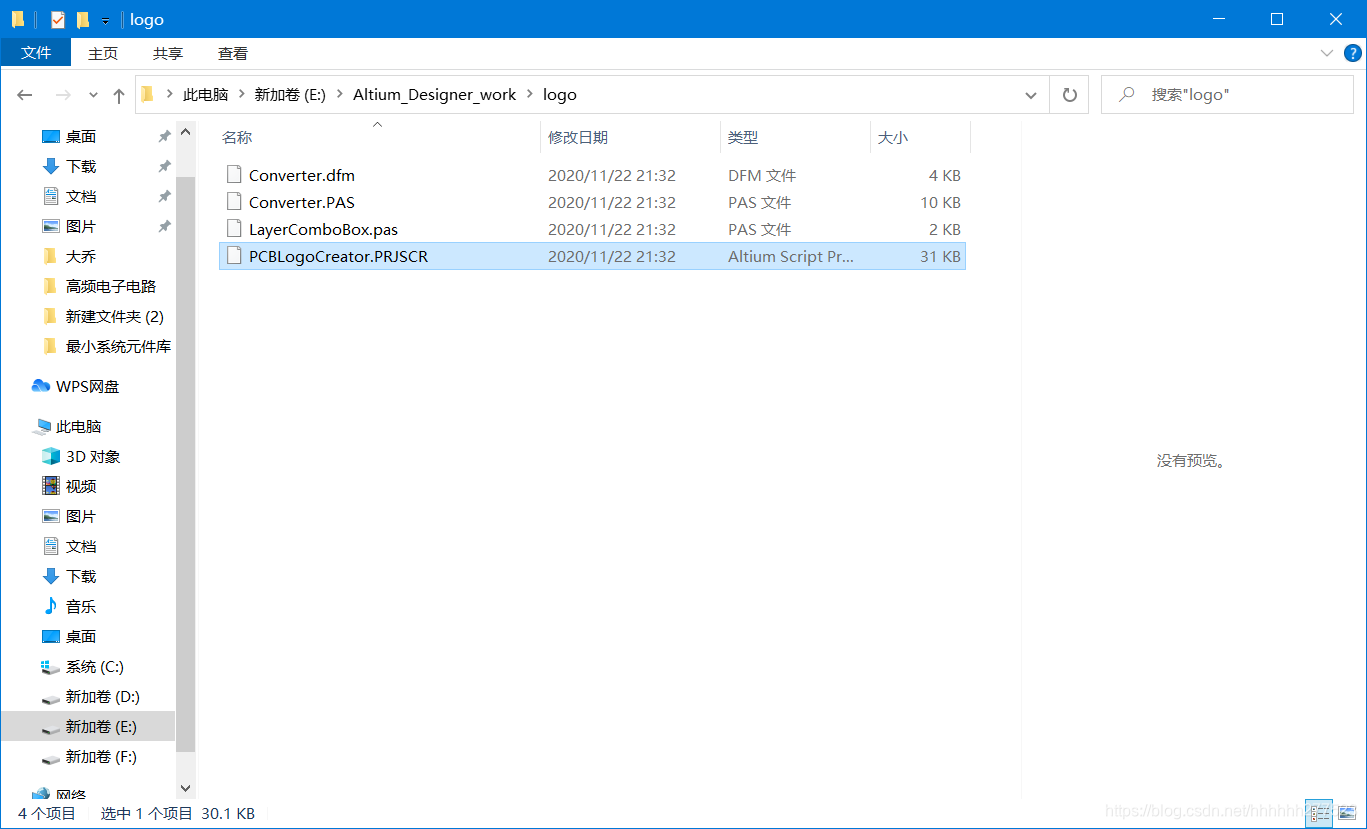This screenshot has width=1367, height=829.
Task: Select 新加卷 (E:) in navigation pane
Action: (x=88, y=727)
